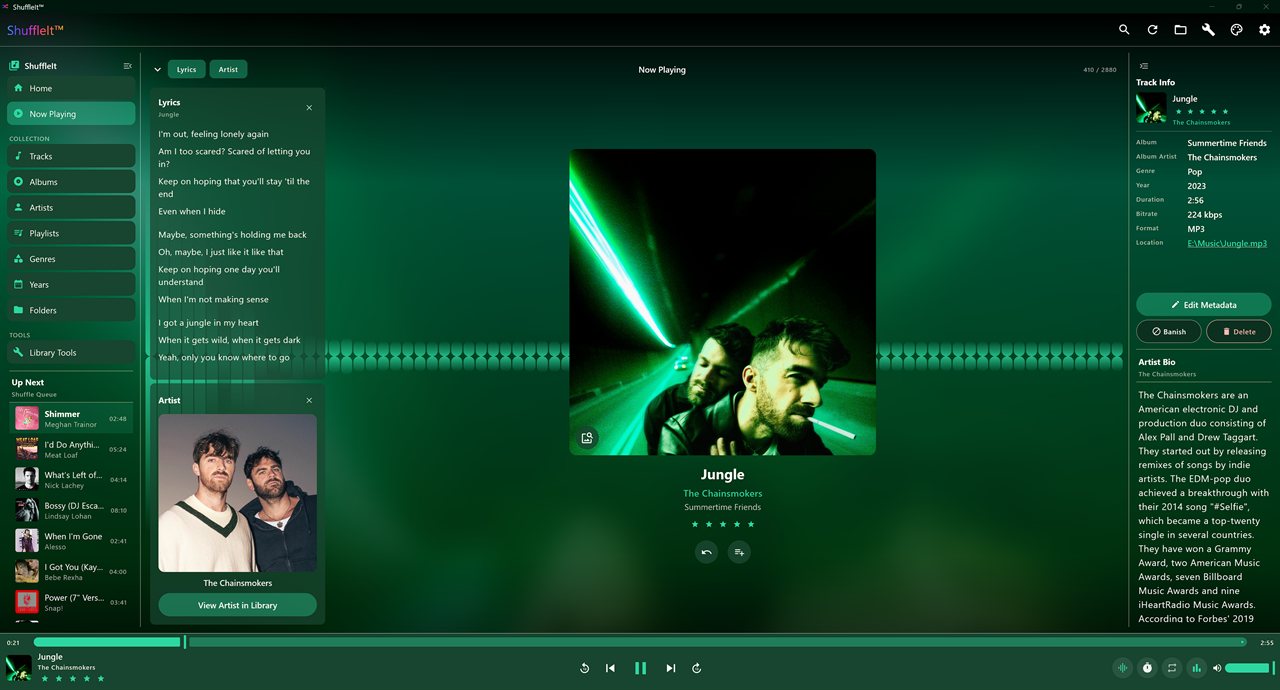Open Albums collection
The image size is (1280, 690).
[71, 182]
